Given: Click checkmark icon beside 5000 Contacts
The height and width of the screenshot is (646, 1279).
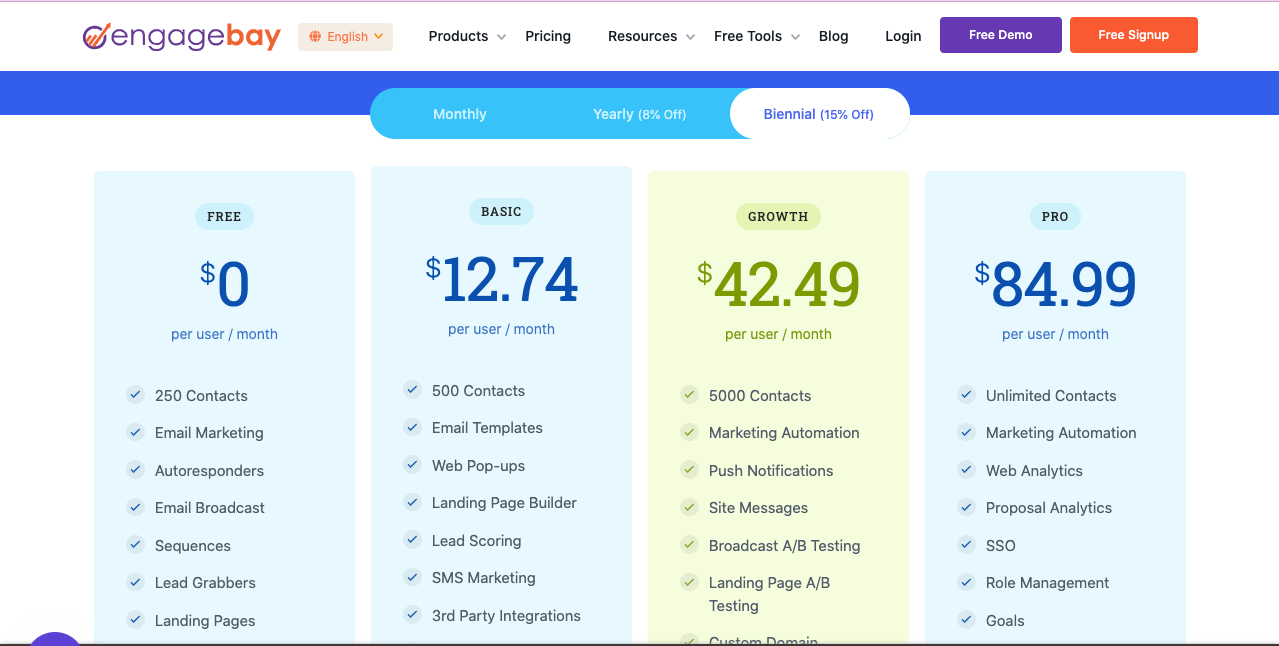Looking at the screenshot, I should [x=689, y=395].
